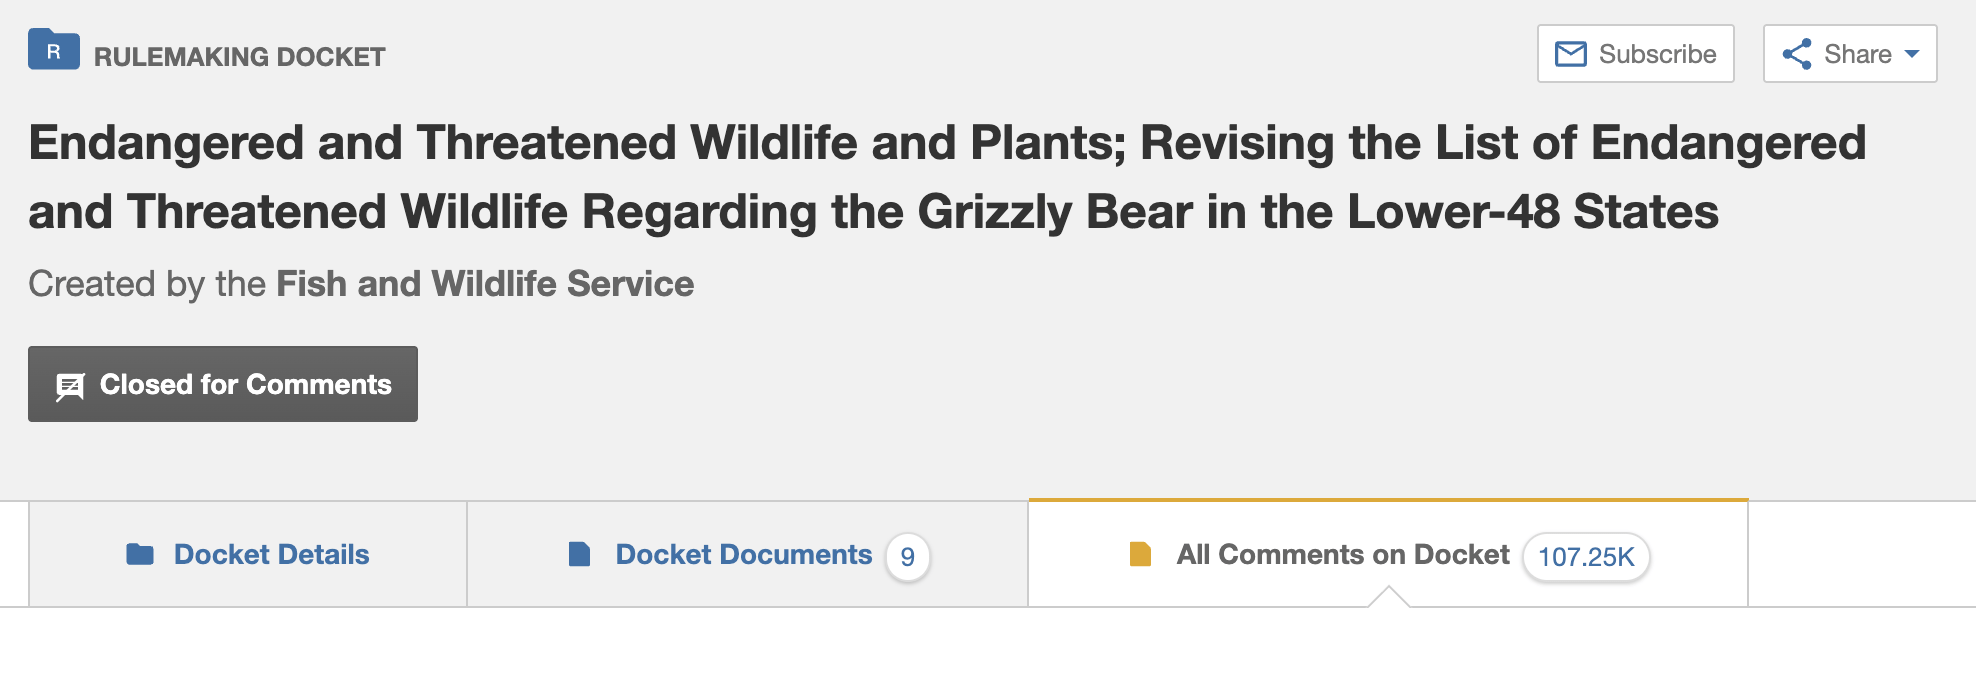The image size is (1976, 694).
Task: Click the share network icon
Action: pos(1797,54)
